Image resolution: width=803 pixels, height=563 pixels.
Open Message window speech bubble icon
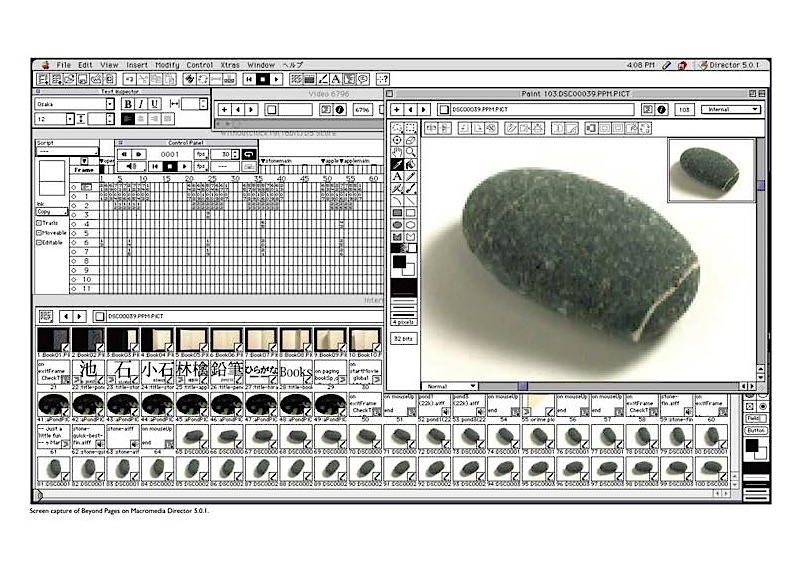pos(363,79)
